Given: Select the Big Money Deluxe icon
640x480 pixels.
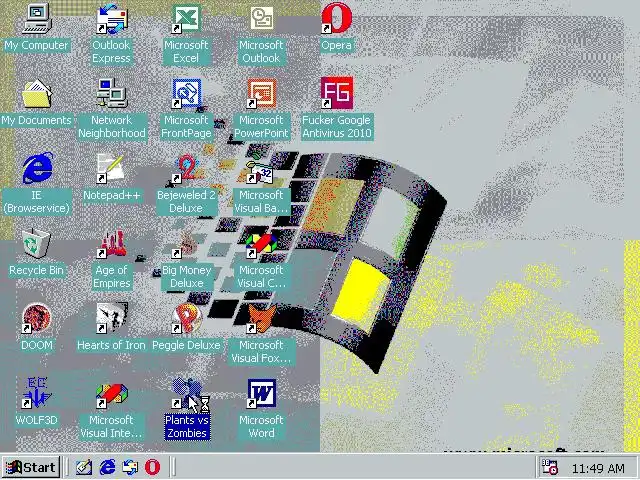Looking at the screenshot, I should point(186,244).
